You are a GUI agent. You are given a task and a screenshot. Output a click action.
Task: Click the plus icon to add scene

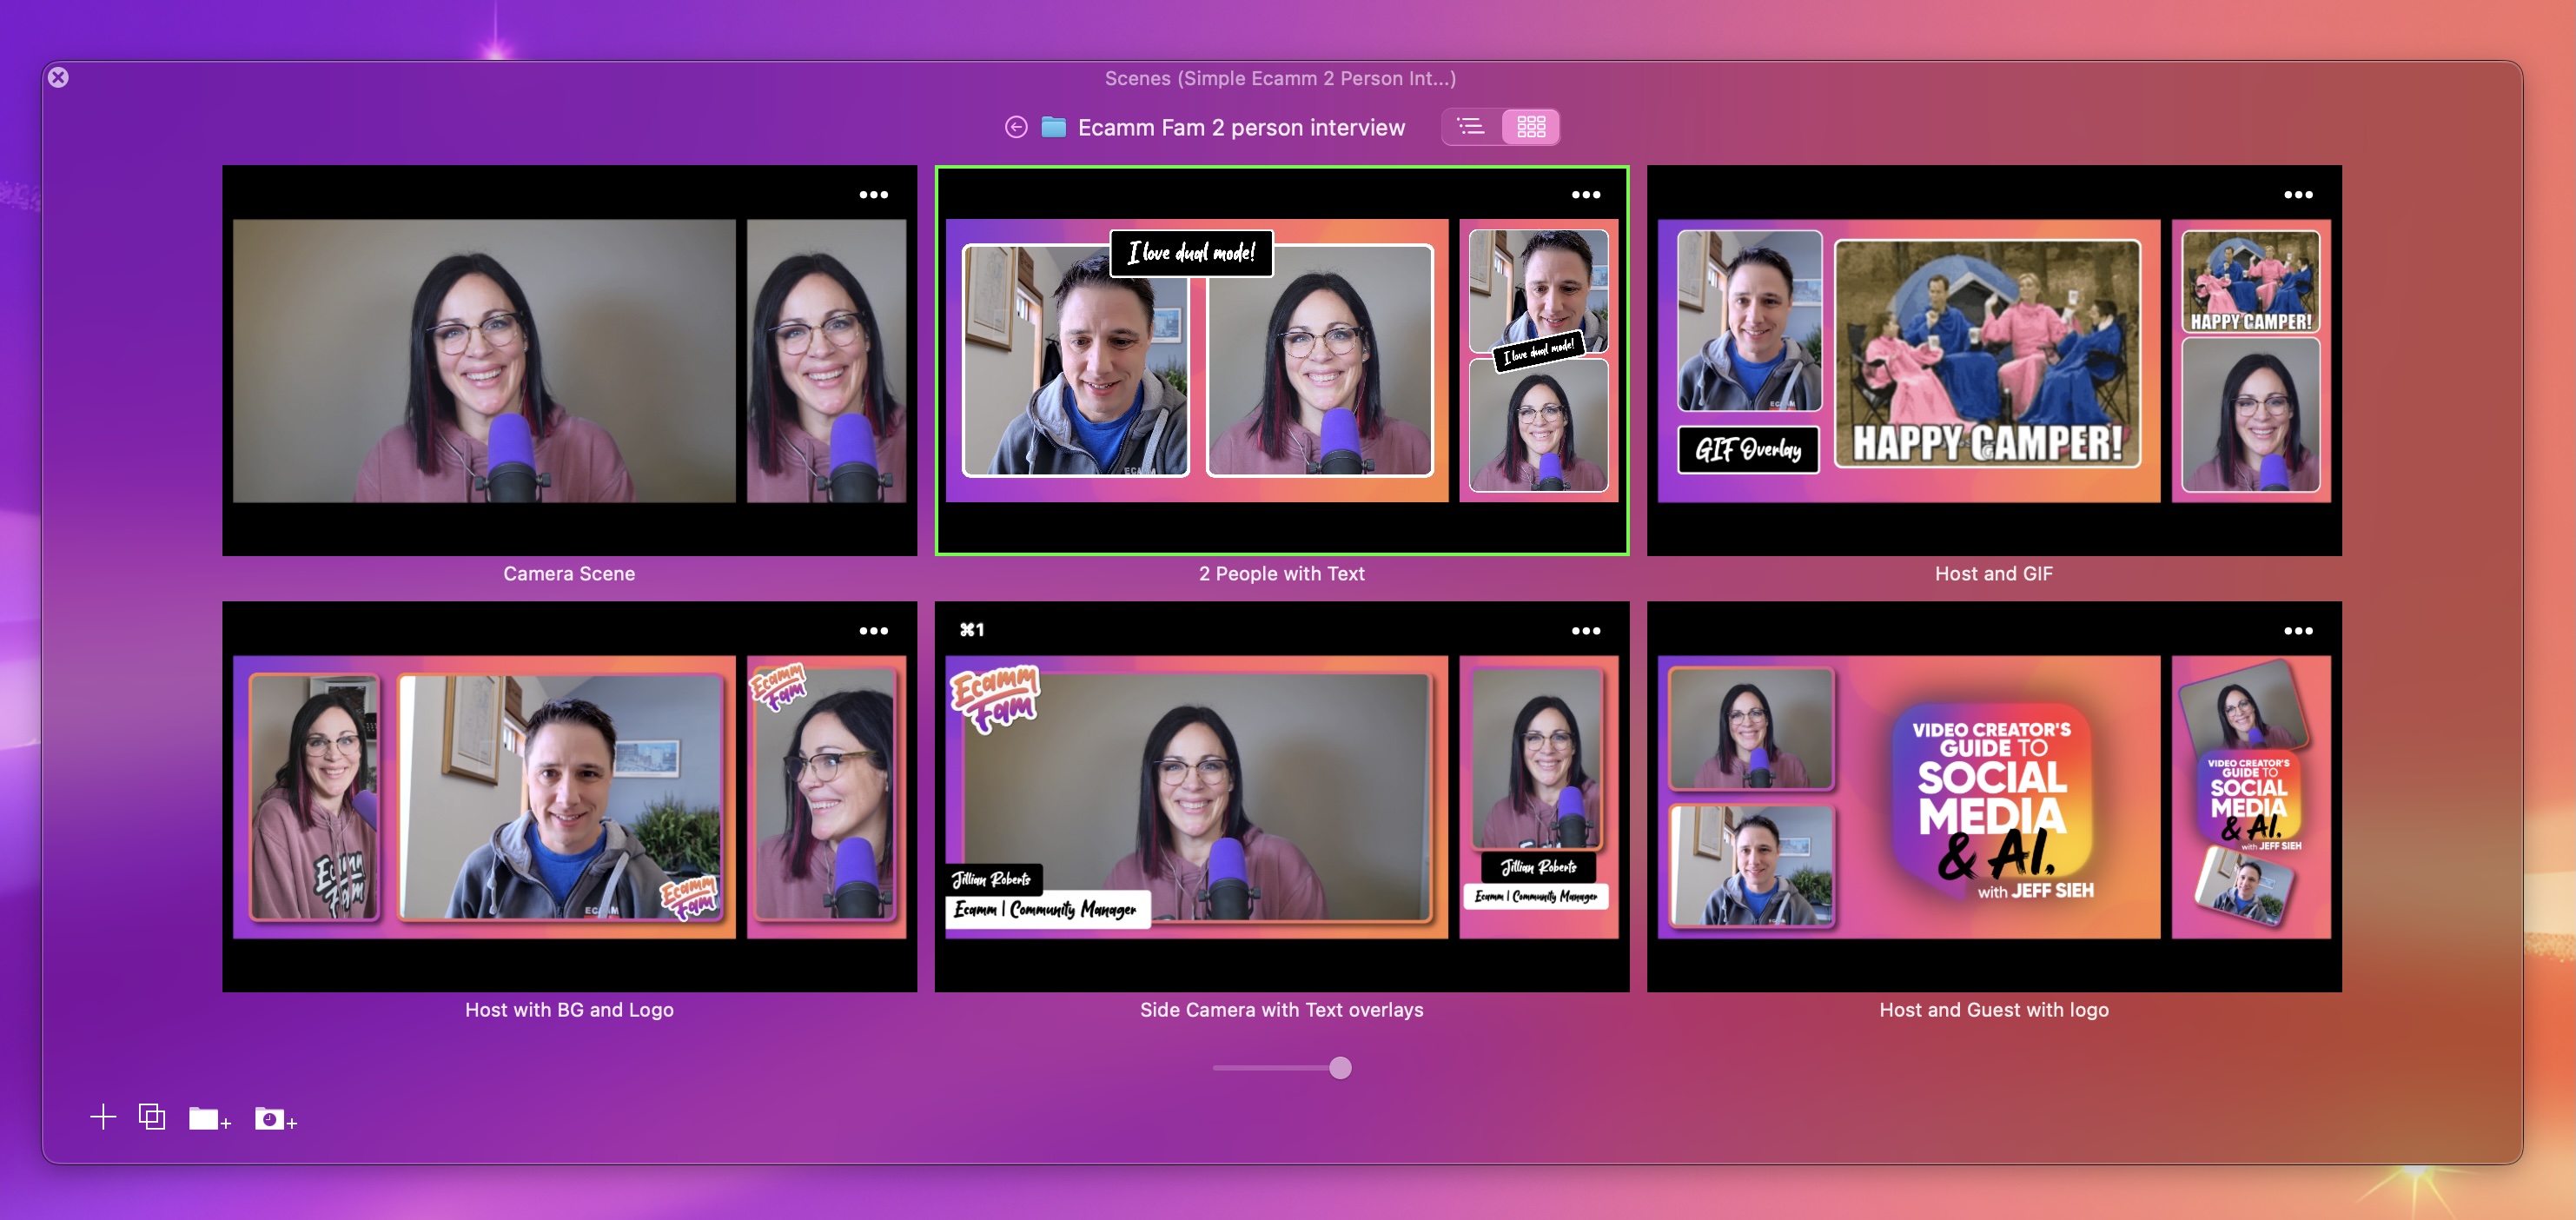point(103,1117)
